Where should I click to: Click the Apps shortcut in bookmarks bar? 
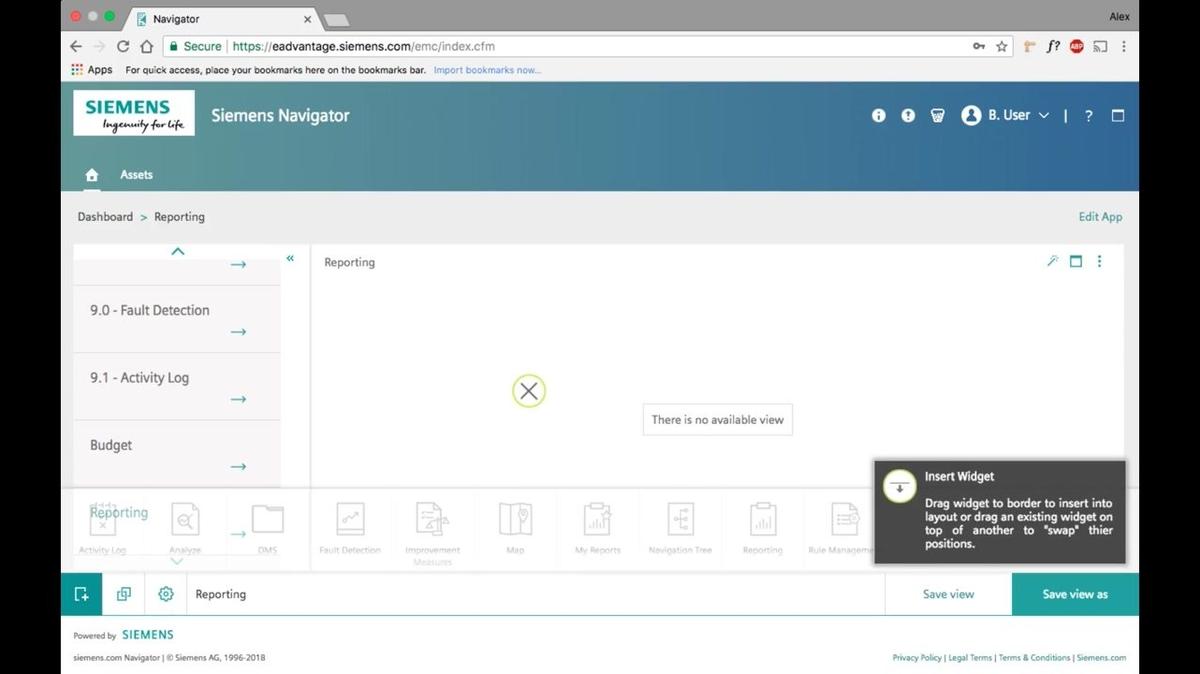coord(92,70)
